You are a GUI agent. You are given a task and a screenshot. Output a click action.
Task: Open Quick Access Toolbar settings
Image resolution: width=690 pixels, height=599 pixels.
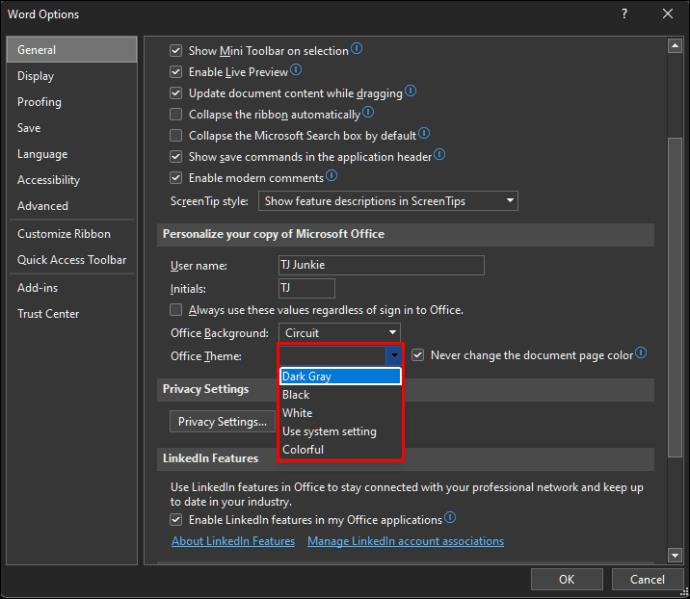pos(72,260)
